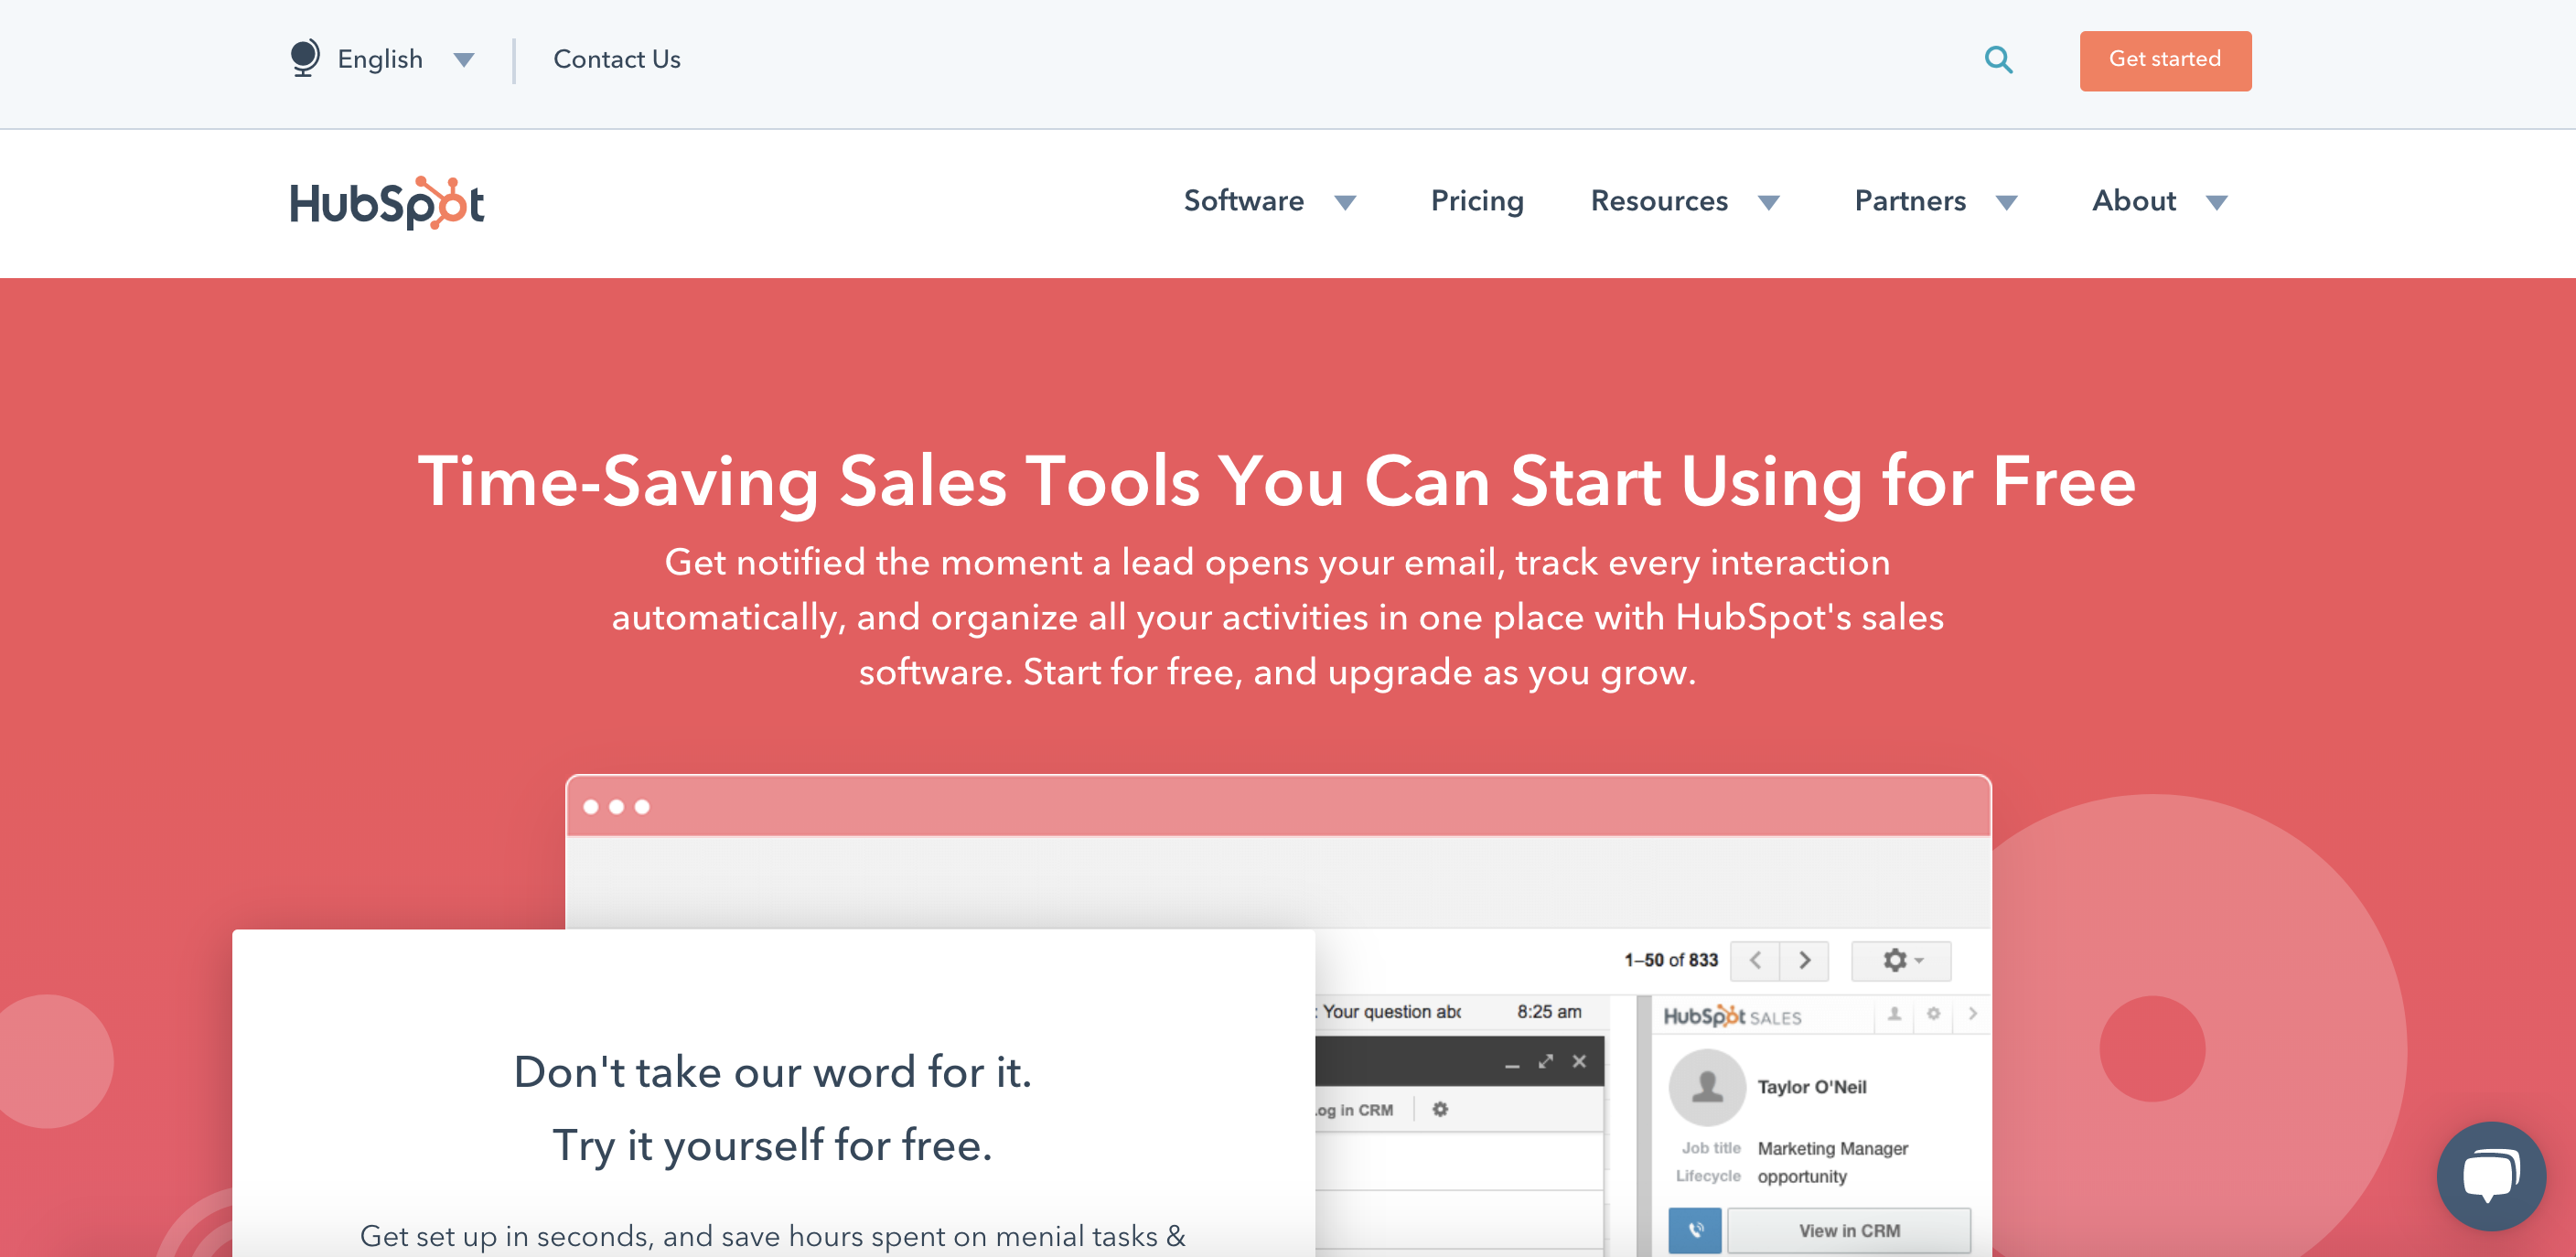
Task: Click the contact person icon in HubSpot Sales header
Action: point(1895,1015)
